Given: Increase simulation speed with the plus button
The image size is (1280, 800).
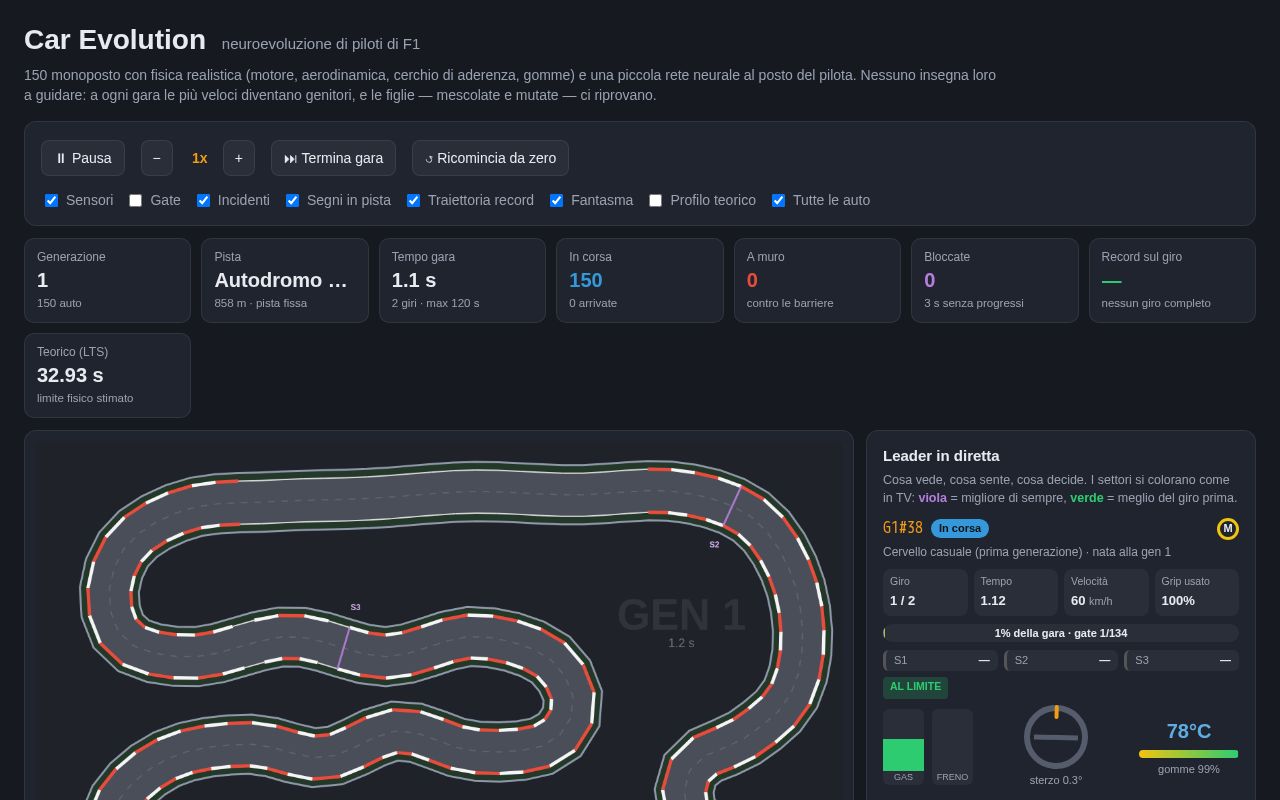Looking at the screenshot, I should [239, 158].
